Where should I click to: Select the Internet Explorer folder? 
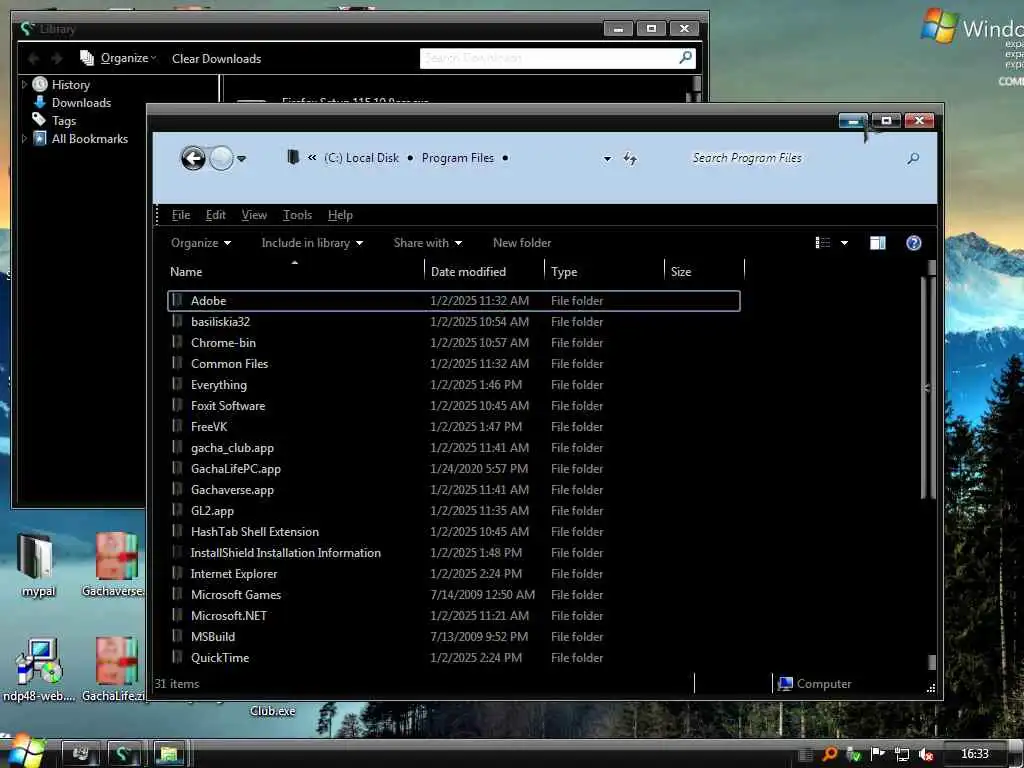[454, 574]
